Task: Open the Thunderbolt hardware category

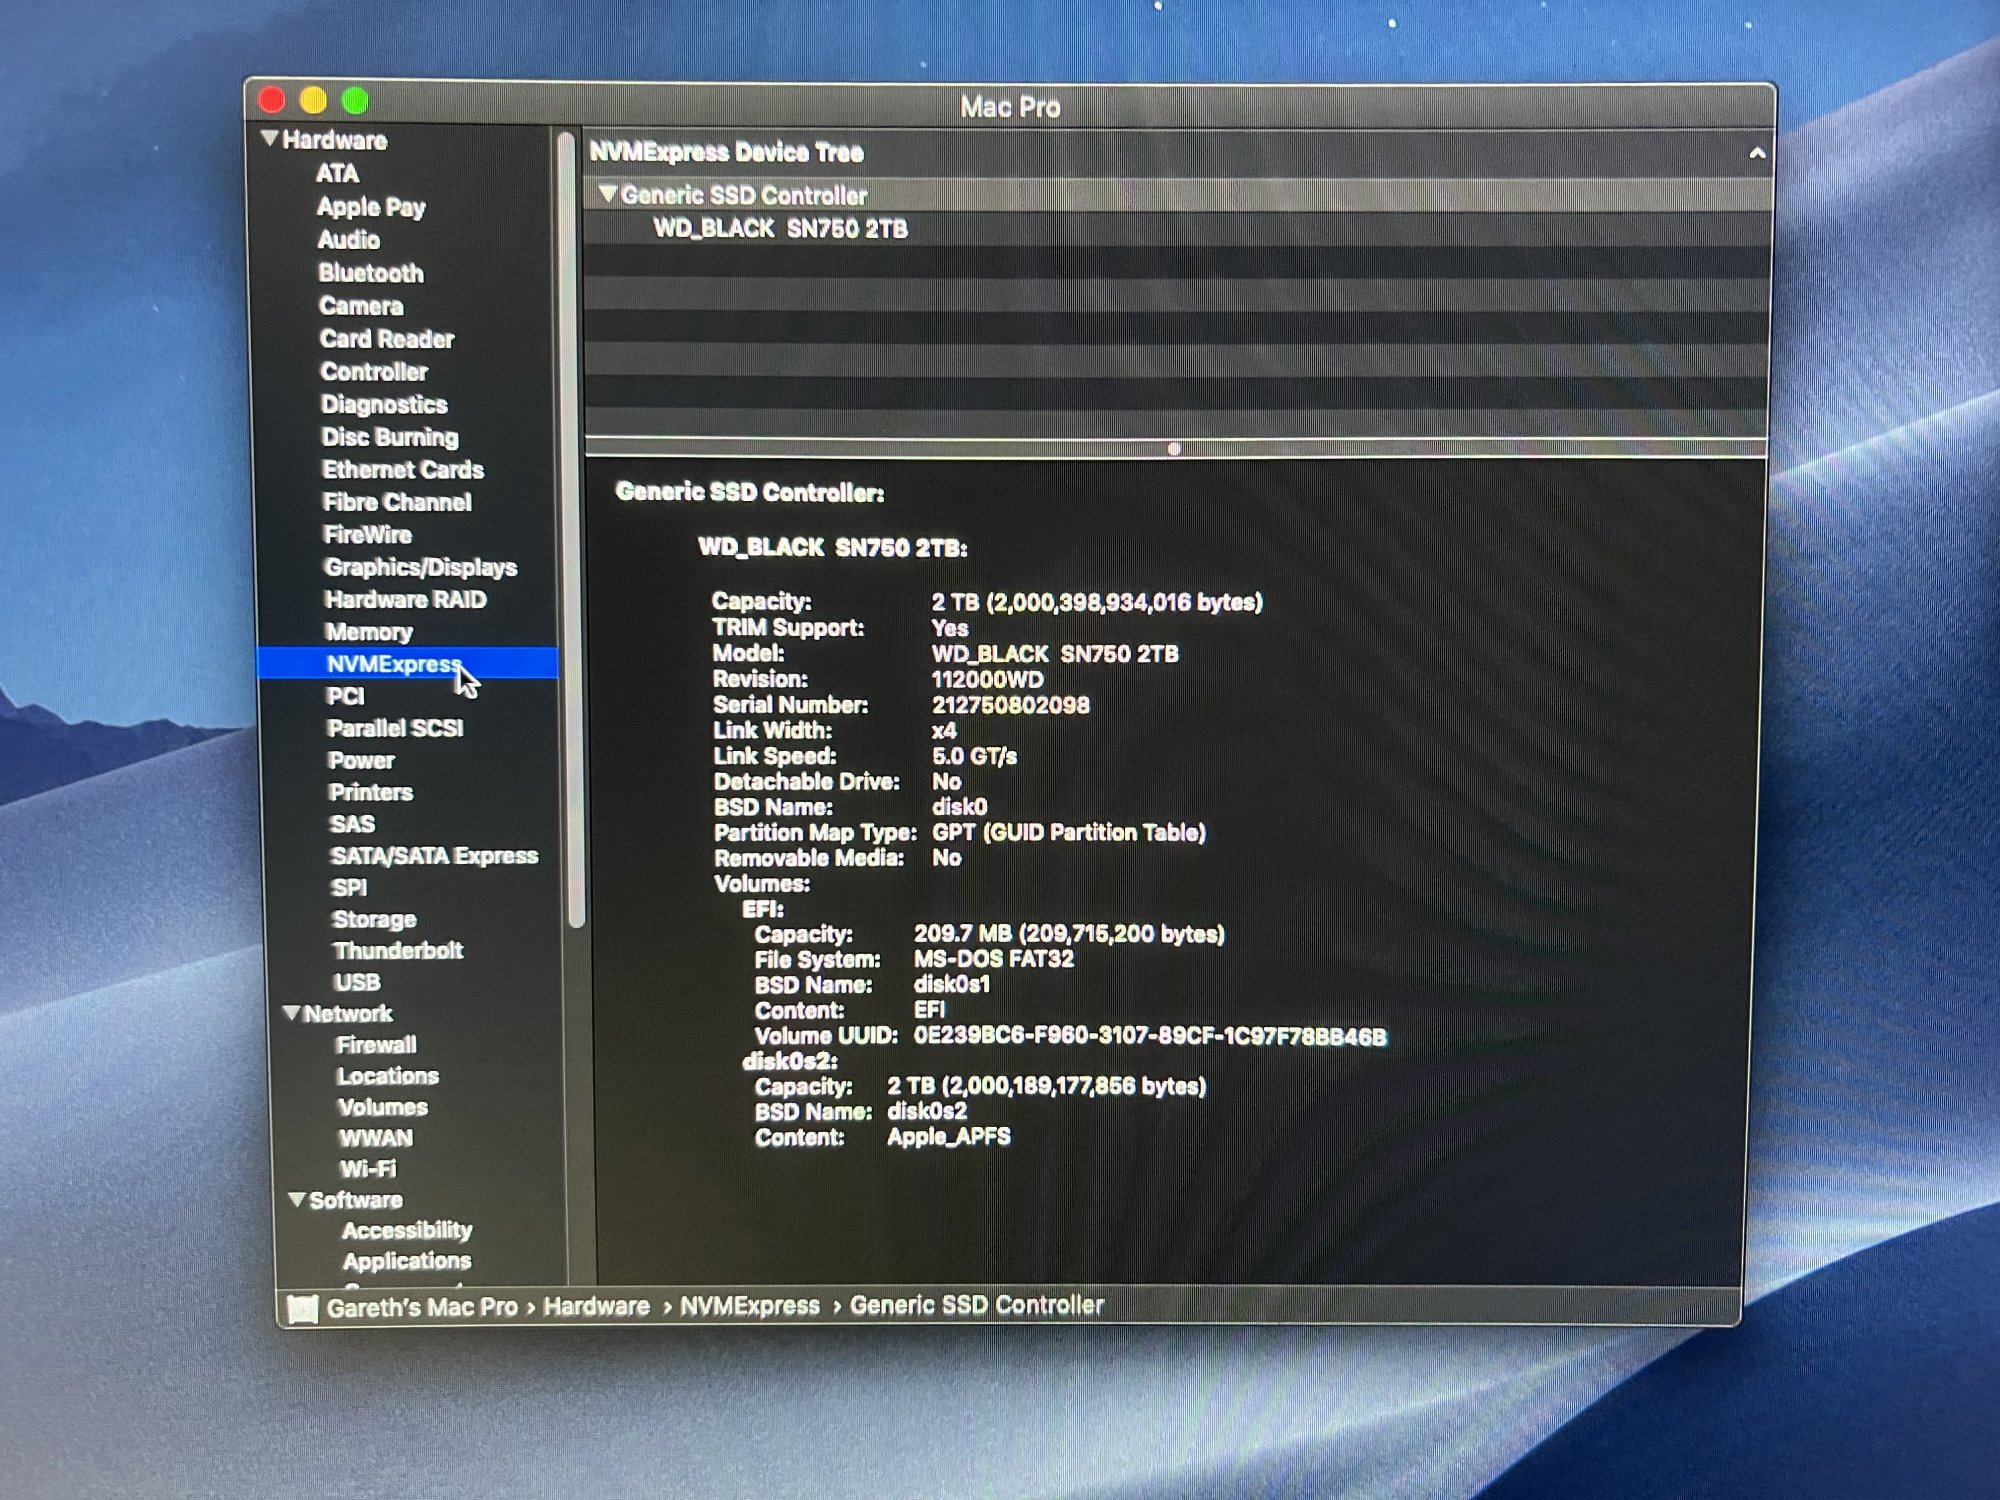Action: tap(398, 950)
